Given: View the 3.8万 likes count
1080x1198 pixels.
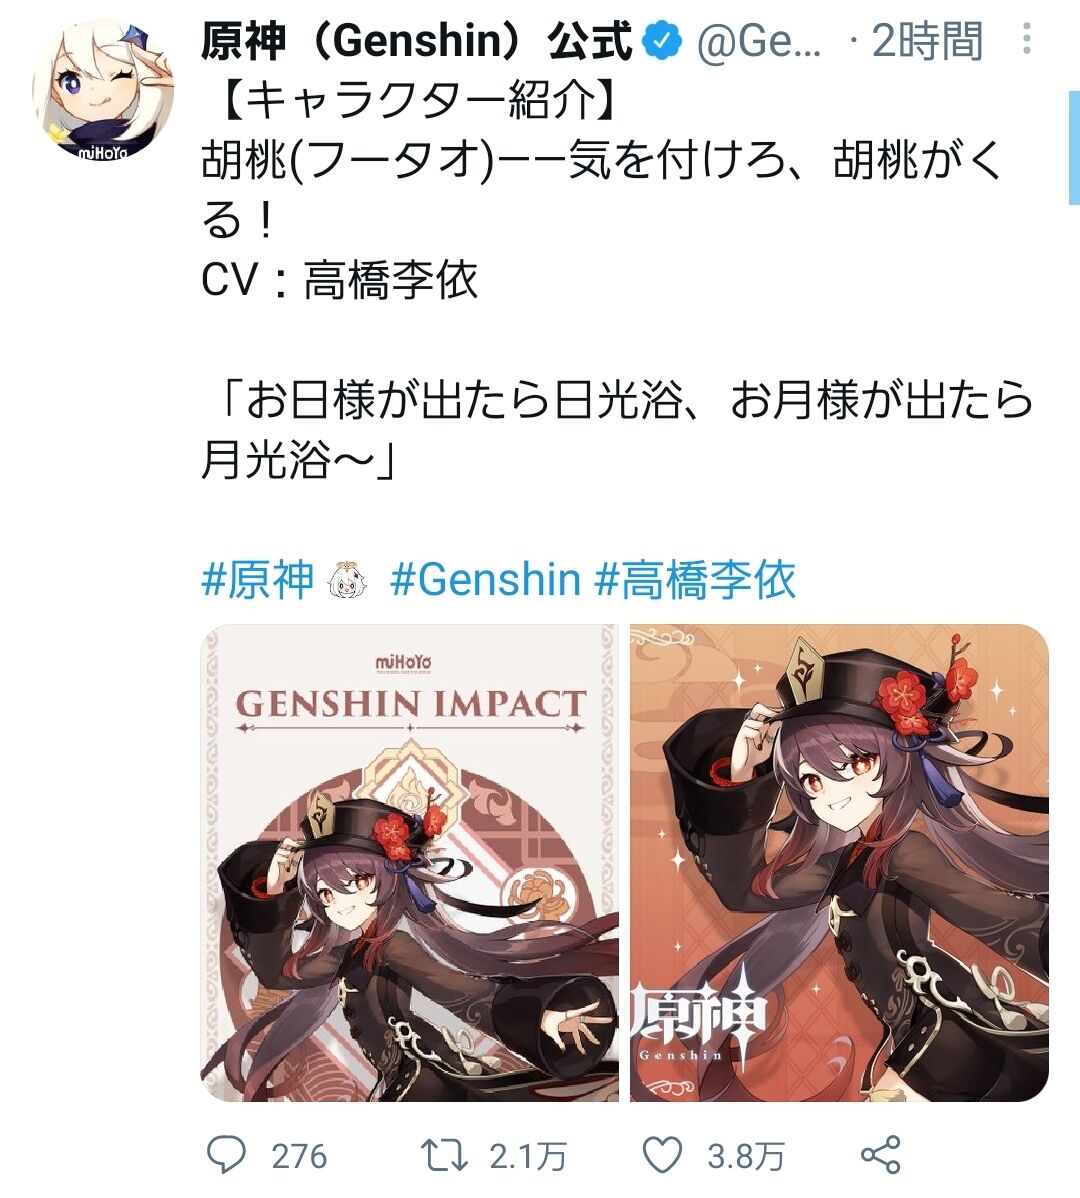Looking at the screenshot, I should [x=745, y=1157].
